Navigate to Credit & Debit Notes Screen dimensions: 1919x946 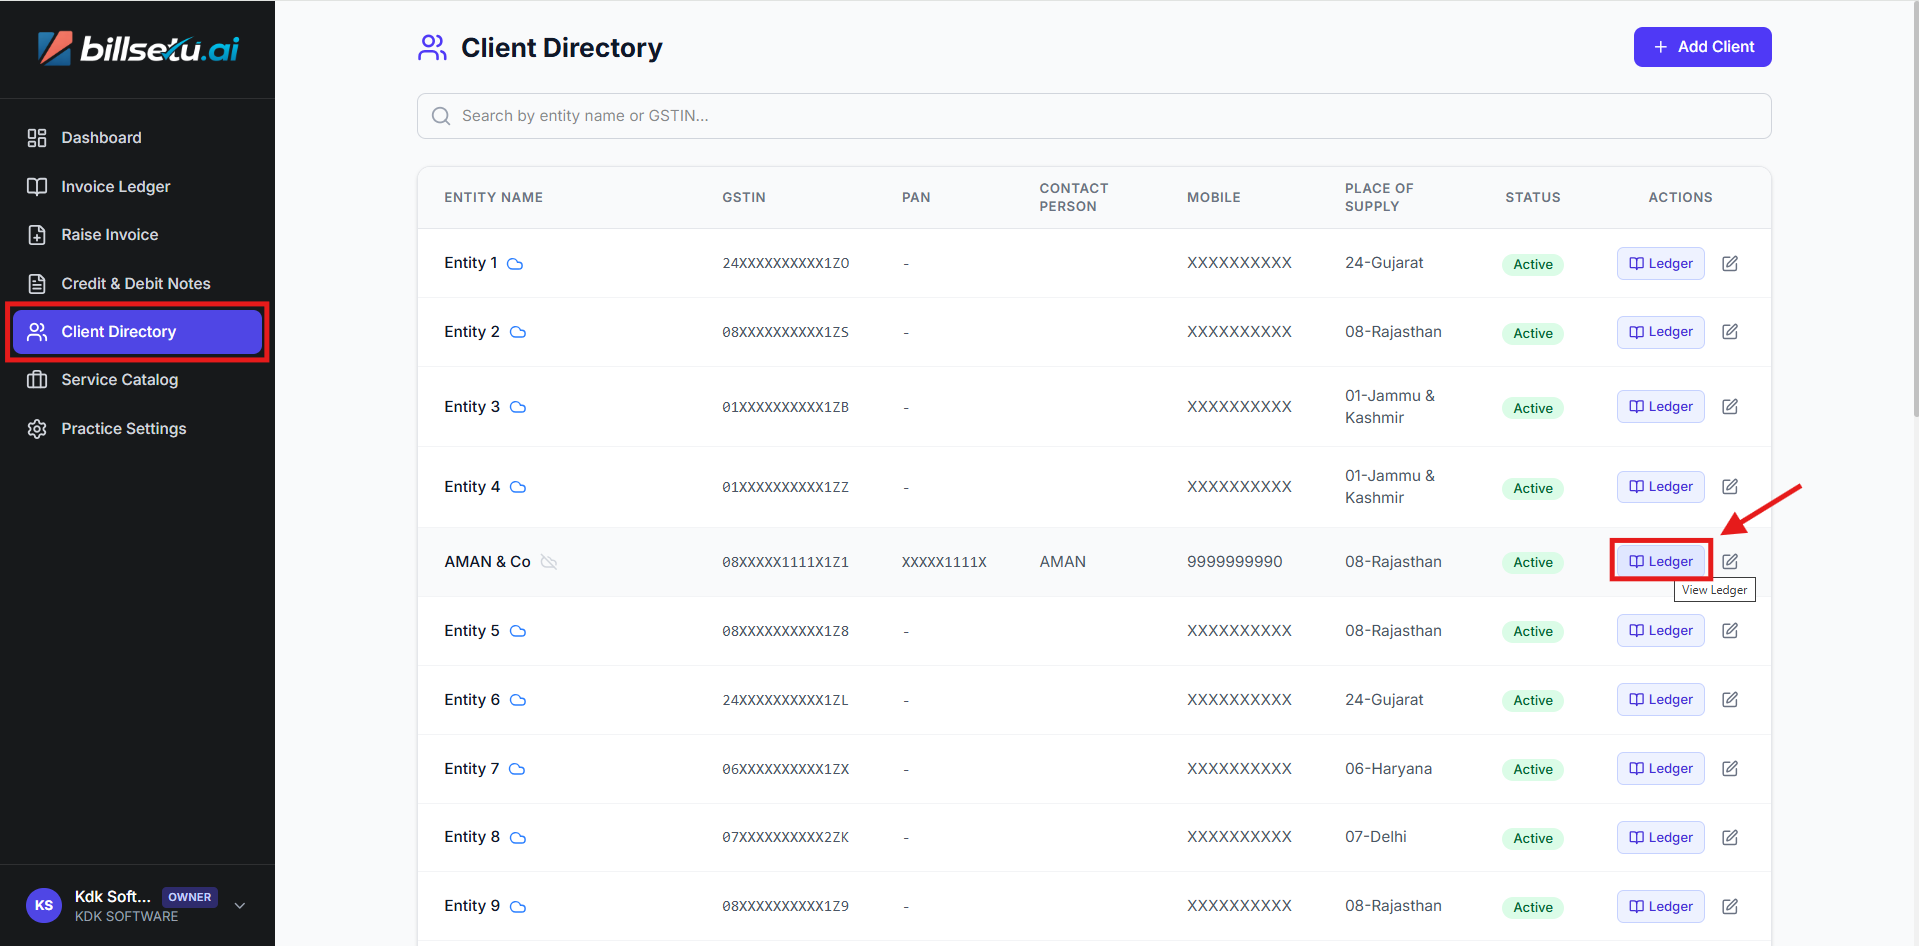[135, 284]
